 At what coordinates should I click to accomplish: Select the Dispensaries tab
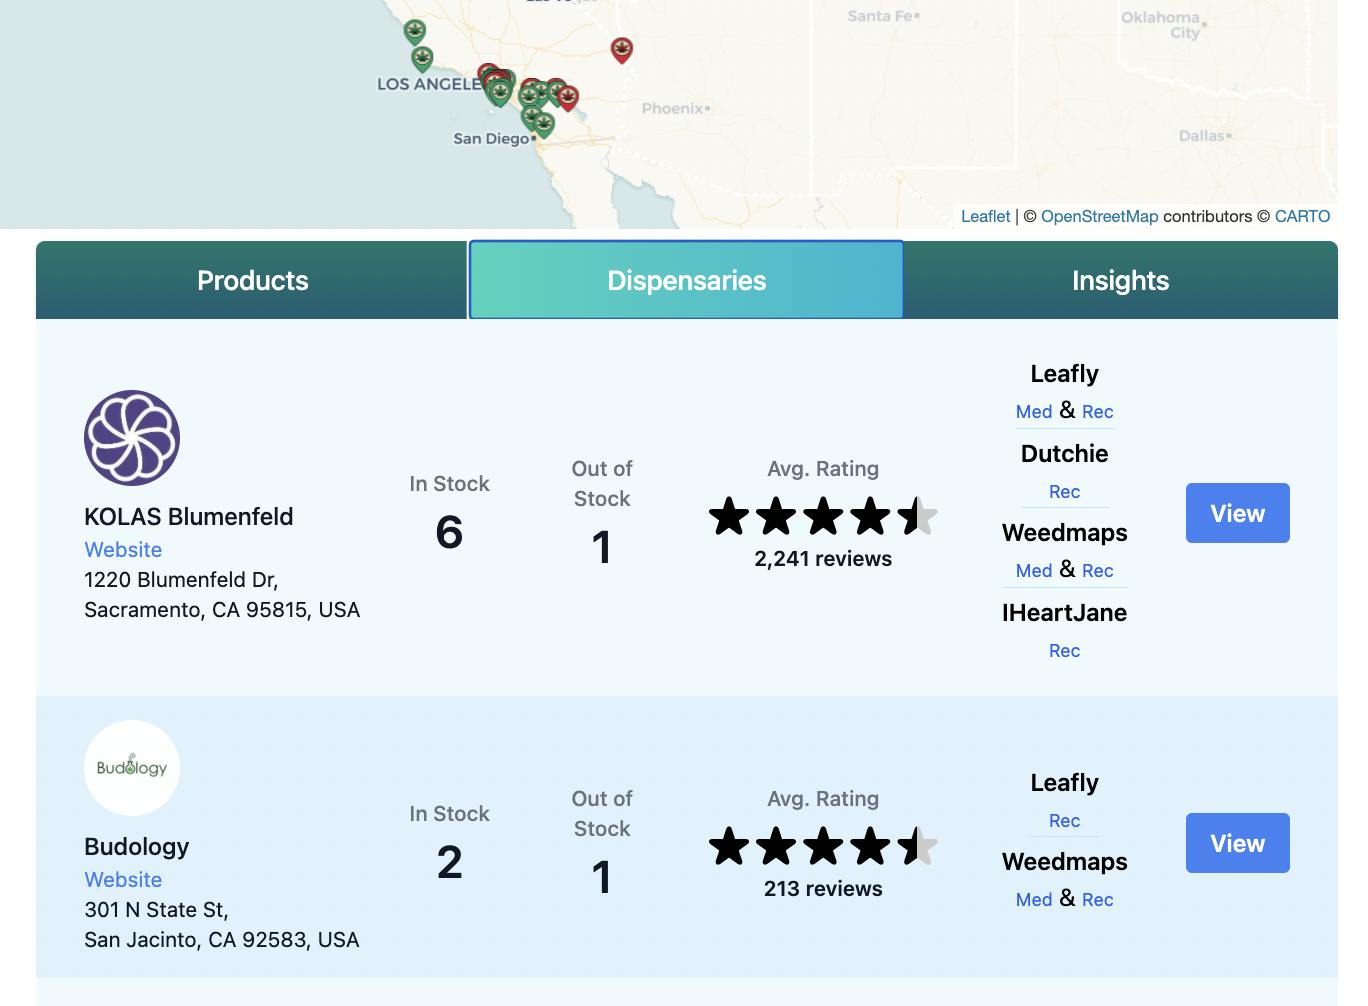(686, 280)
